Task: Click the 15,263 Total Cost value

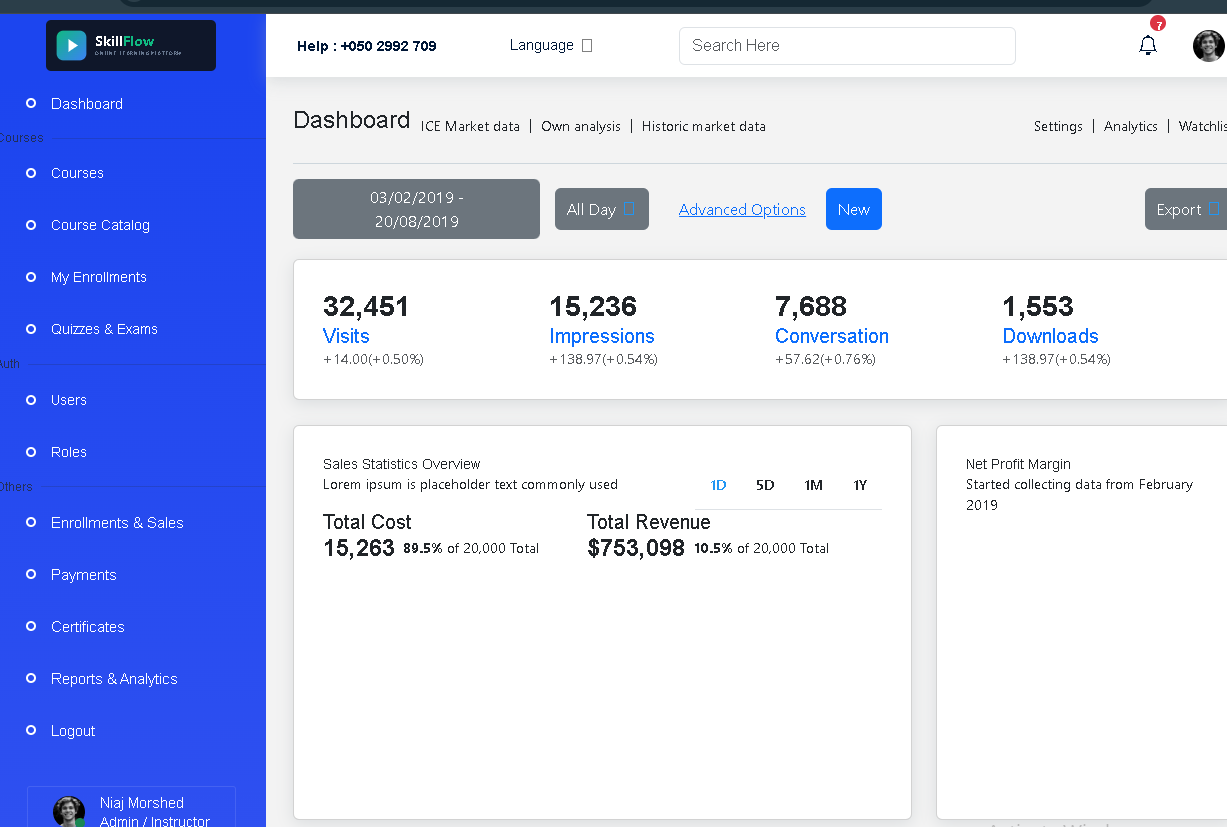Action: click(x=359, y=548)
